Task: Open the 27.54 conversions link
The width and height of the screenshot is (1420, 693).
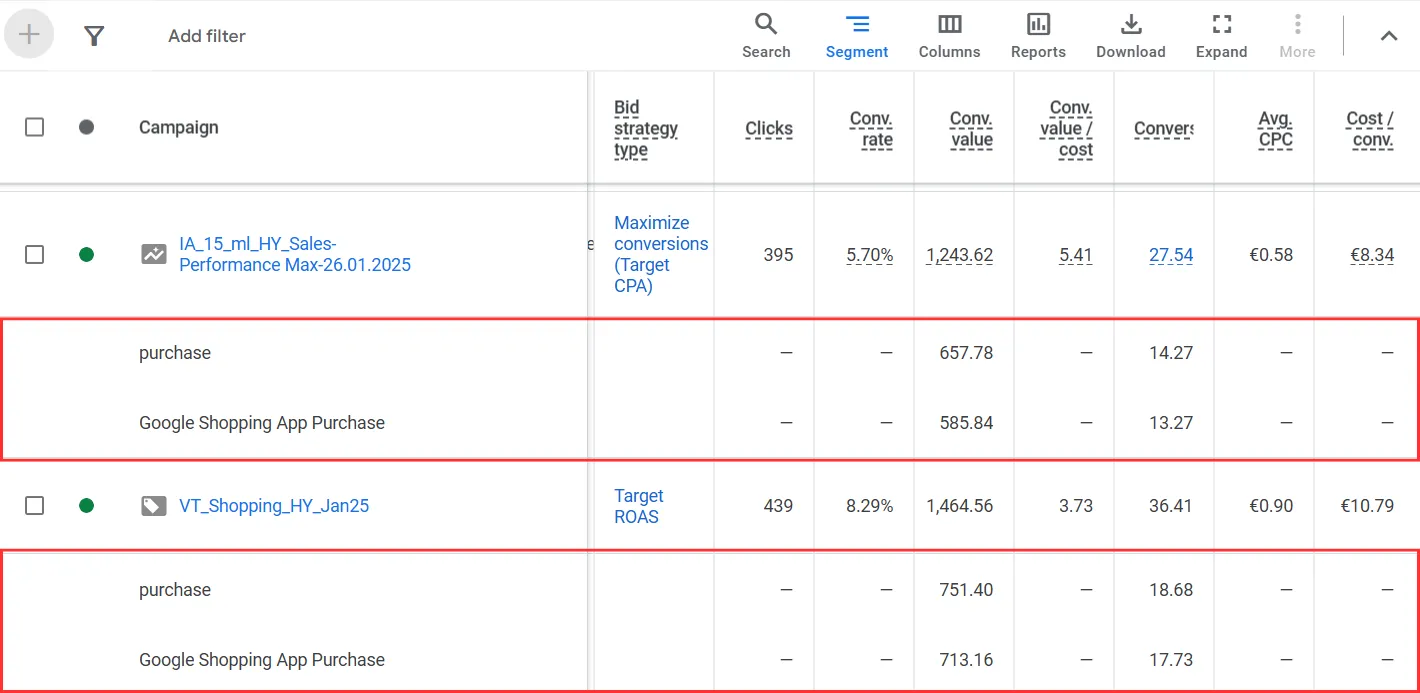Action: tap(1171, 255)
